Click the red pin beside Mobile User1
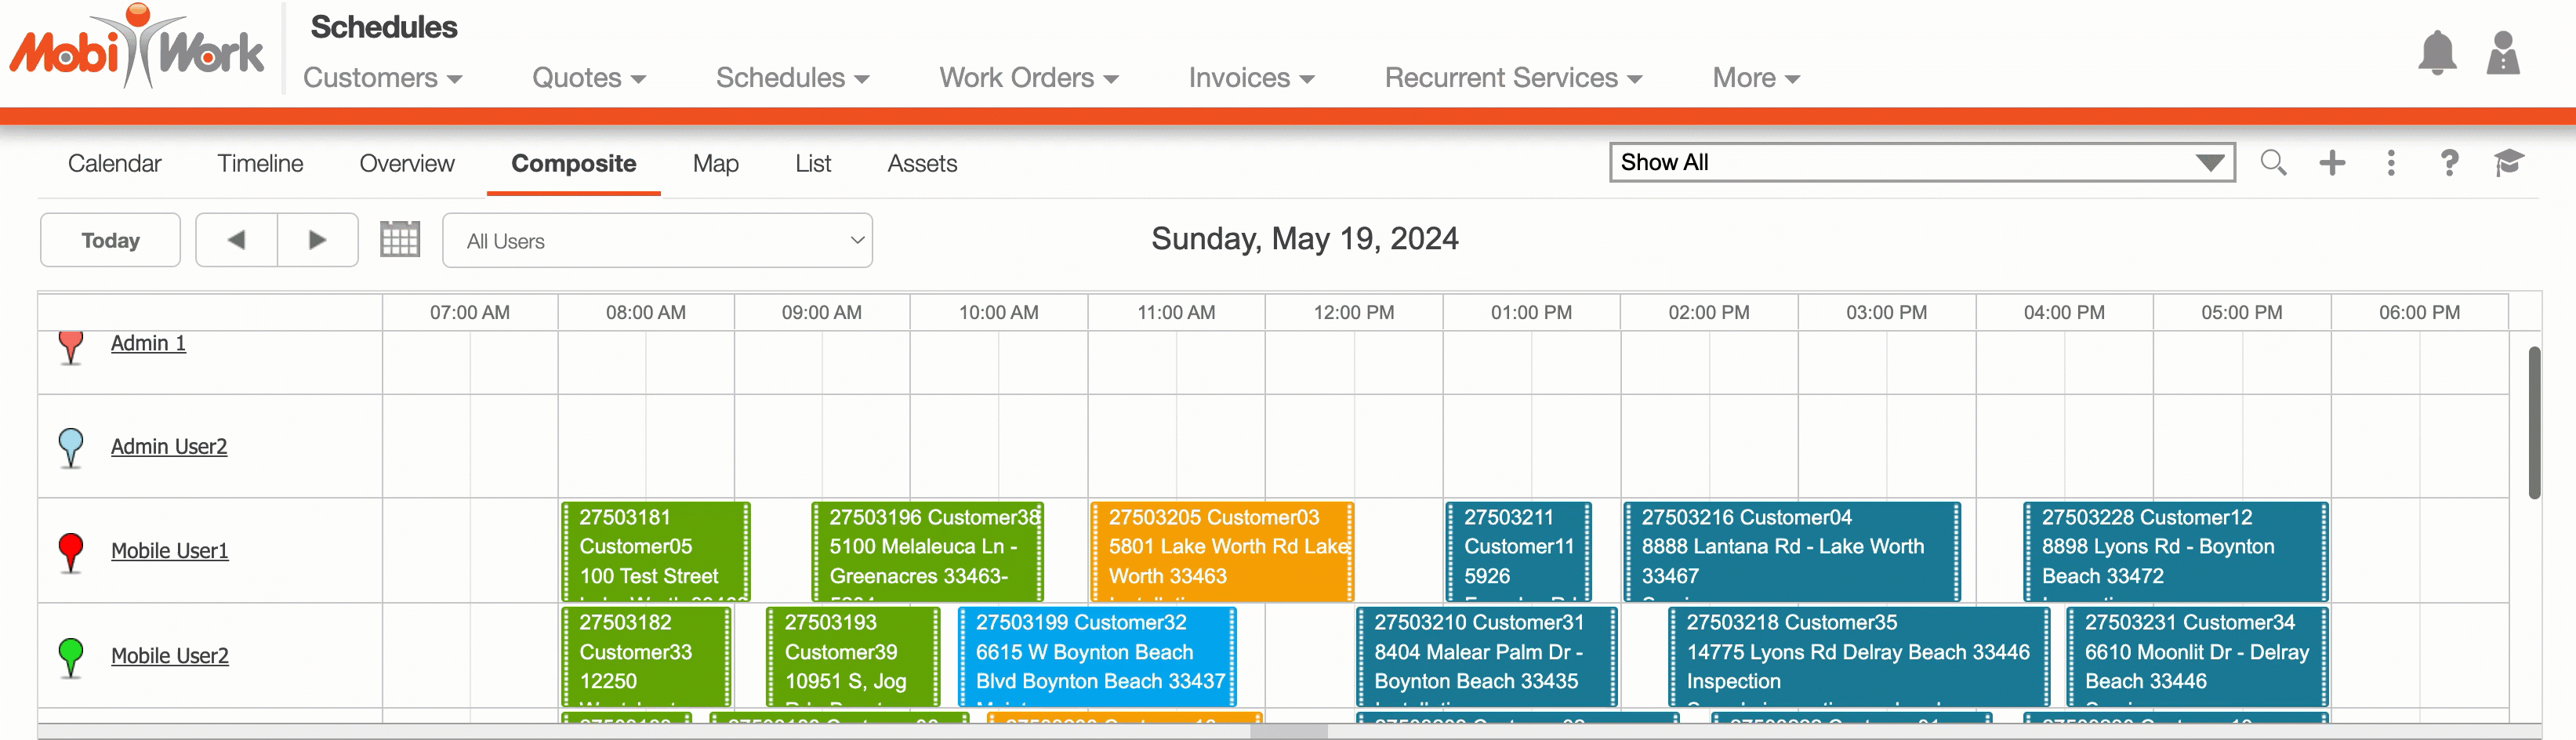Image resolution: width=2576 pixels, height=740 pixels. [x=71, y=551]
